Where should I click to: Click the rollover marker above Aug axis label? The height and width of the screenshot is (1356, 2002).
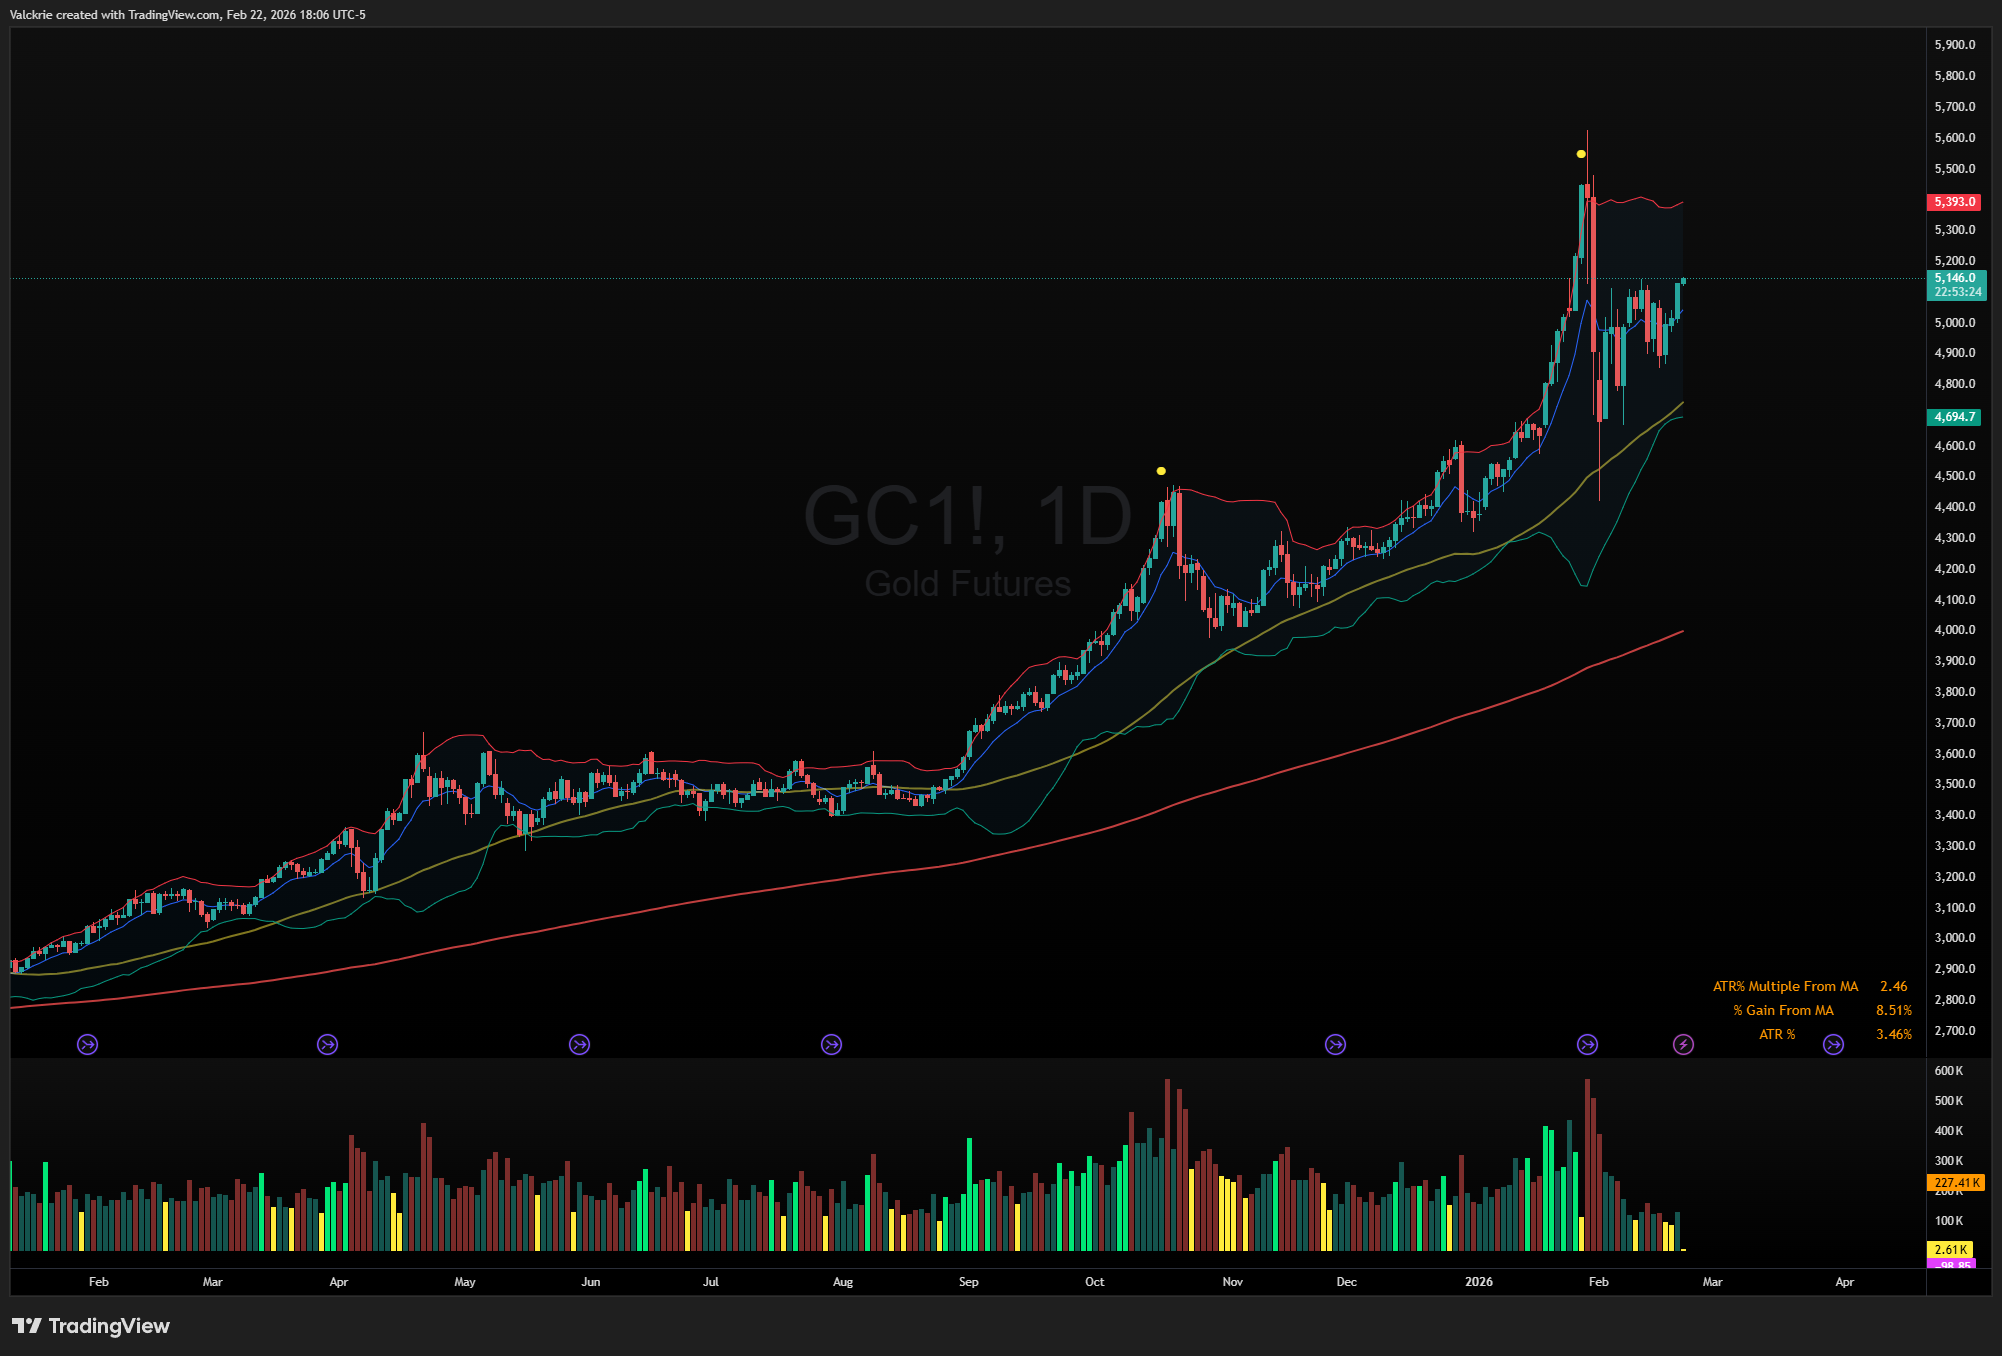point(831,1045)
